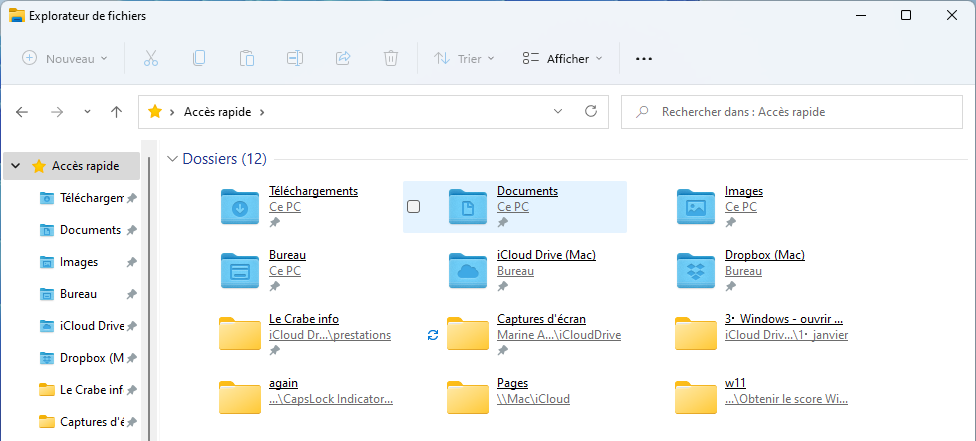This screenshot has width=976, height=441.
Task: Open Captures d'é in the sidebar
Action: pyautogui.click(x=92, y=422)
